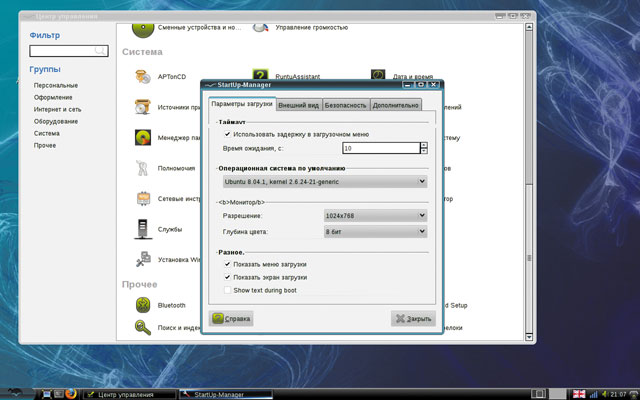640x400 pixels.
Task: Open the Разрешение 1024x768 dropdown
Action: tap(376, 216)
